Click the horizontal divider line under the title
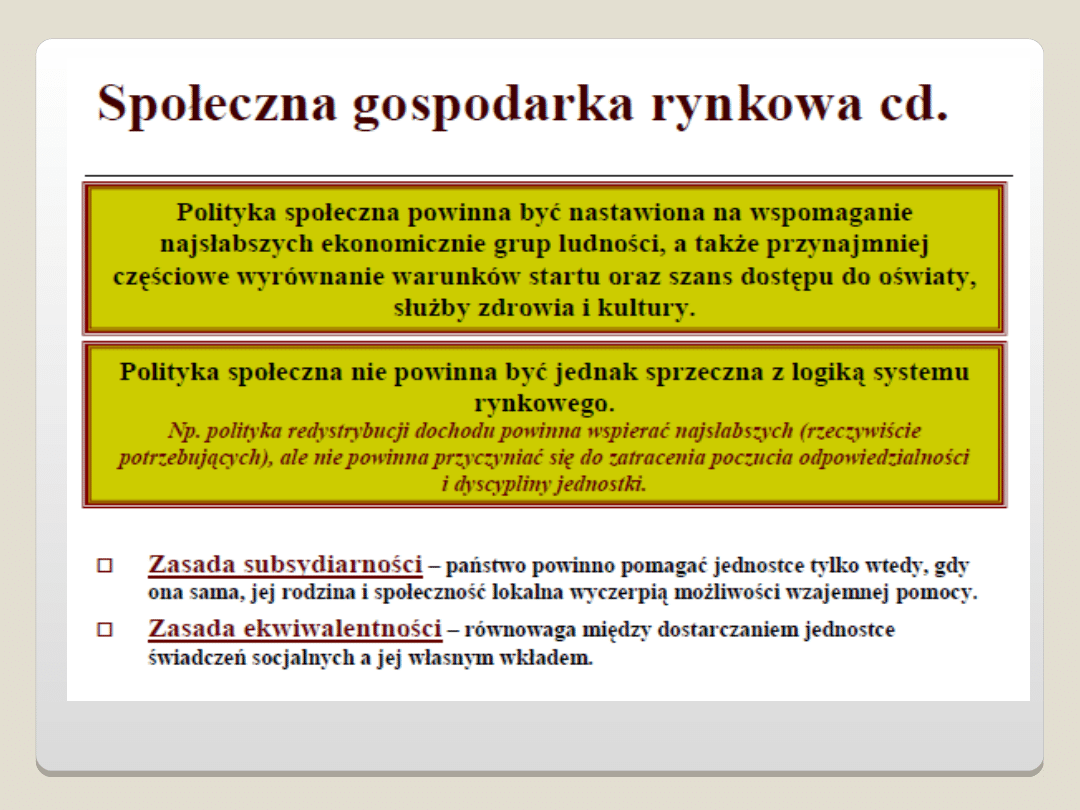 548,175
